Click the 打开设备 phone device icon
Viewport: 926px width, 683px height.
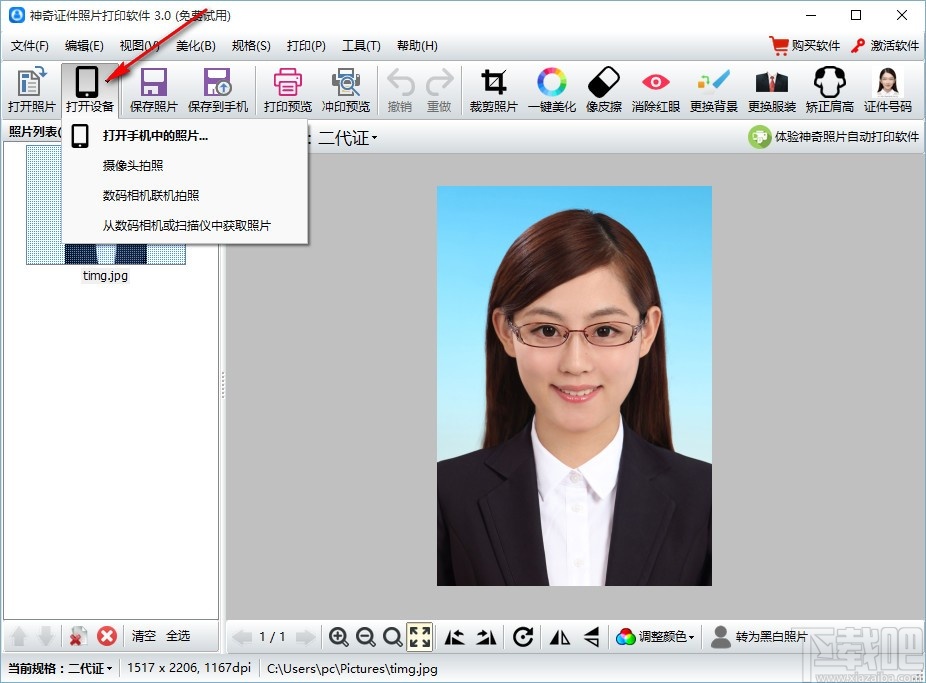point(87,83)
